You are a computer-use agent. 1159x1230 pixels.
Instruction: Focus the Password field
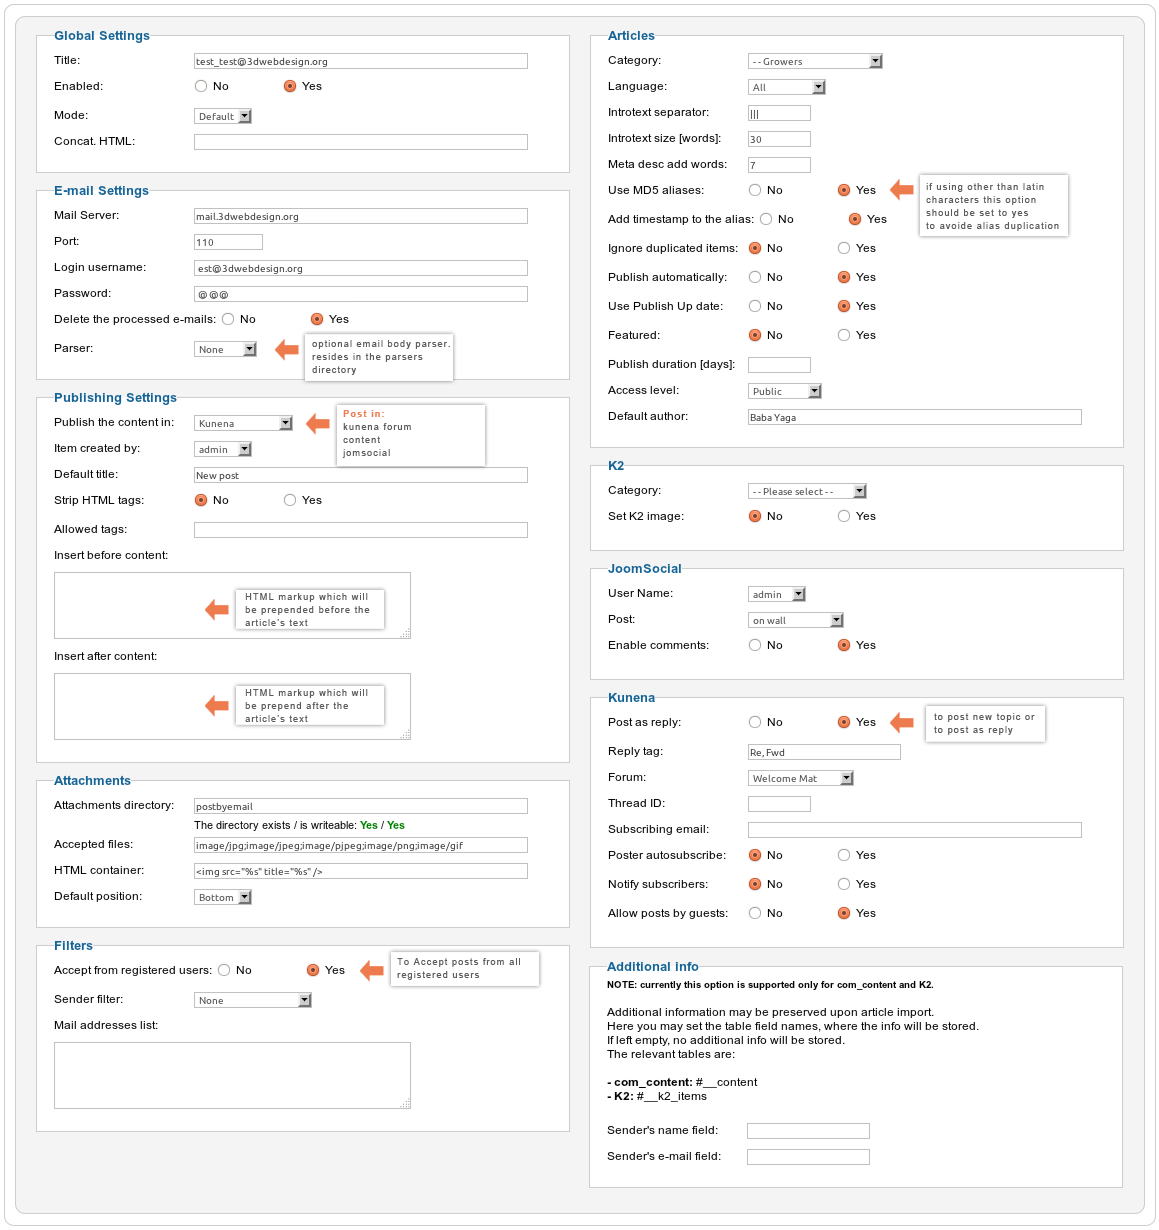coord(361,294)
